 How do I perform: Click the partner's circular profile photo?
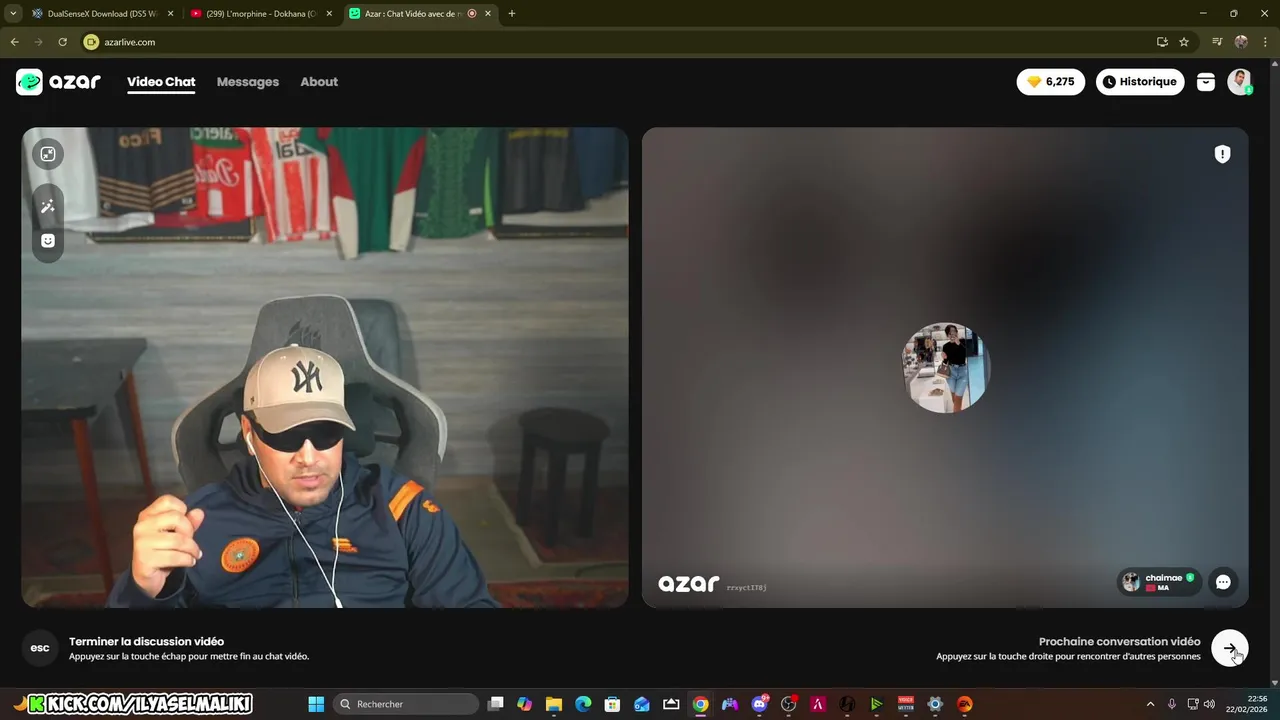click(945, 367)
